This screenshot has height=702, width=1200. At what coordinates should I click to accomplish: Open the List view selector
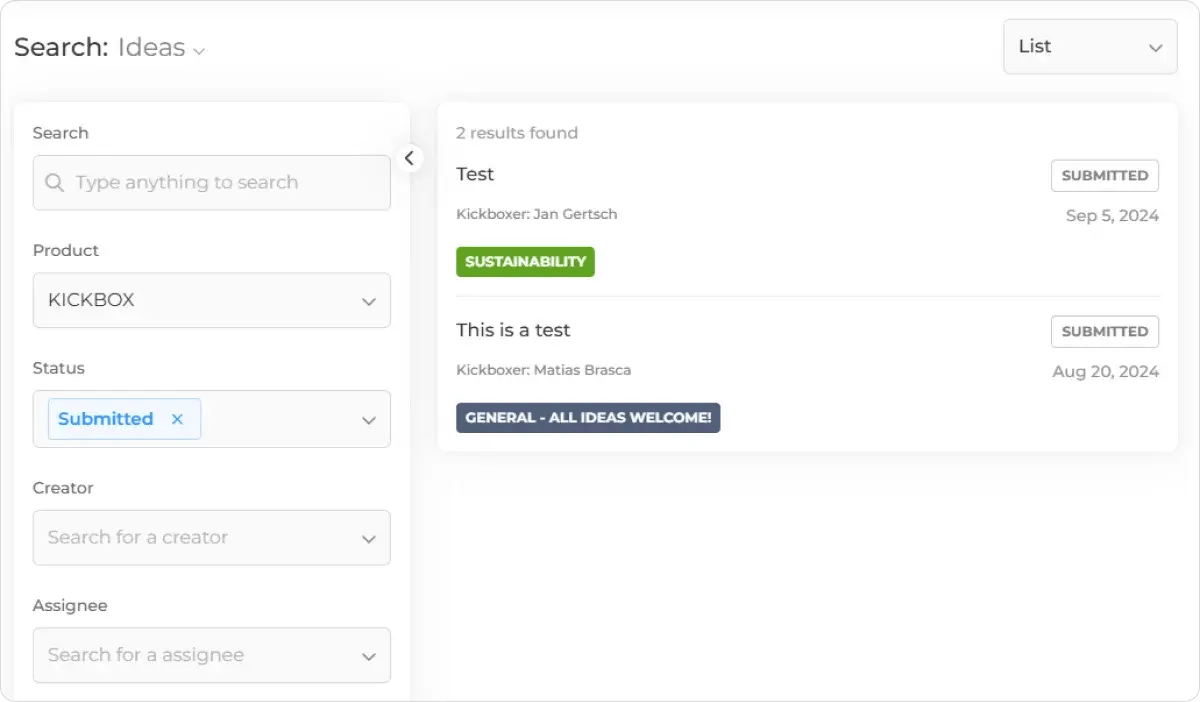(x=1090, y=47)
